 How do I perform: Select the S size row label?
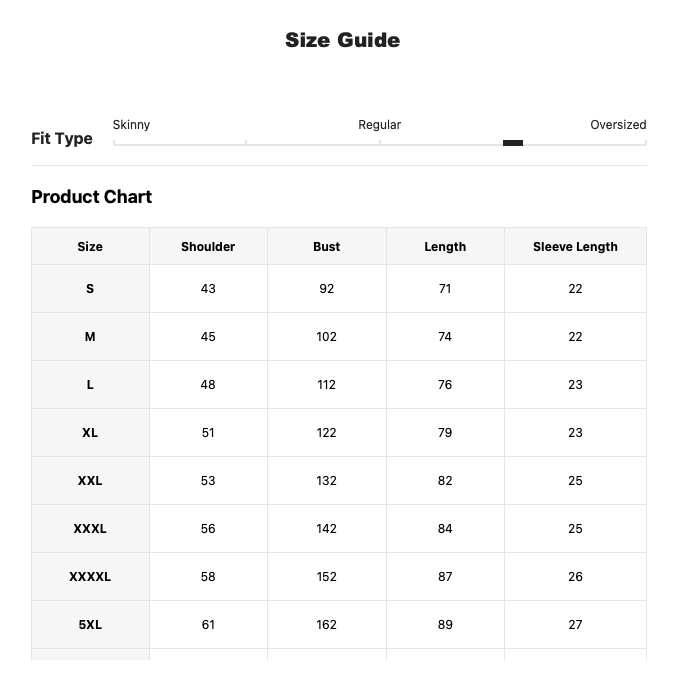click(90, 289)
